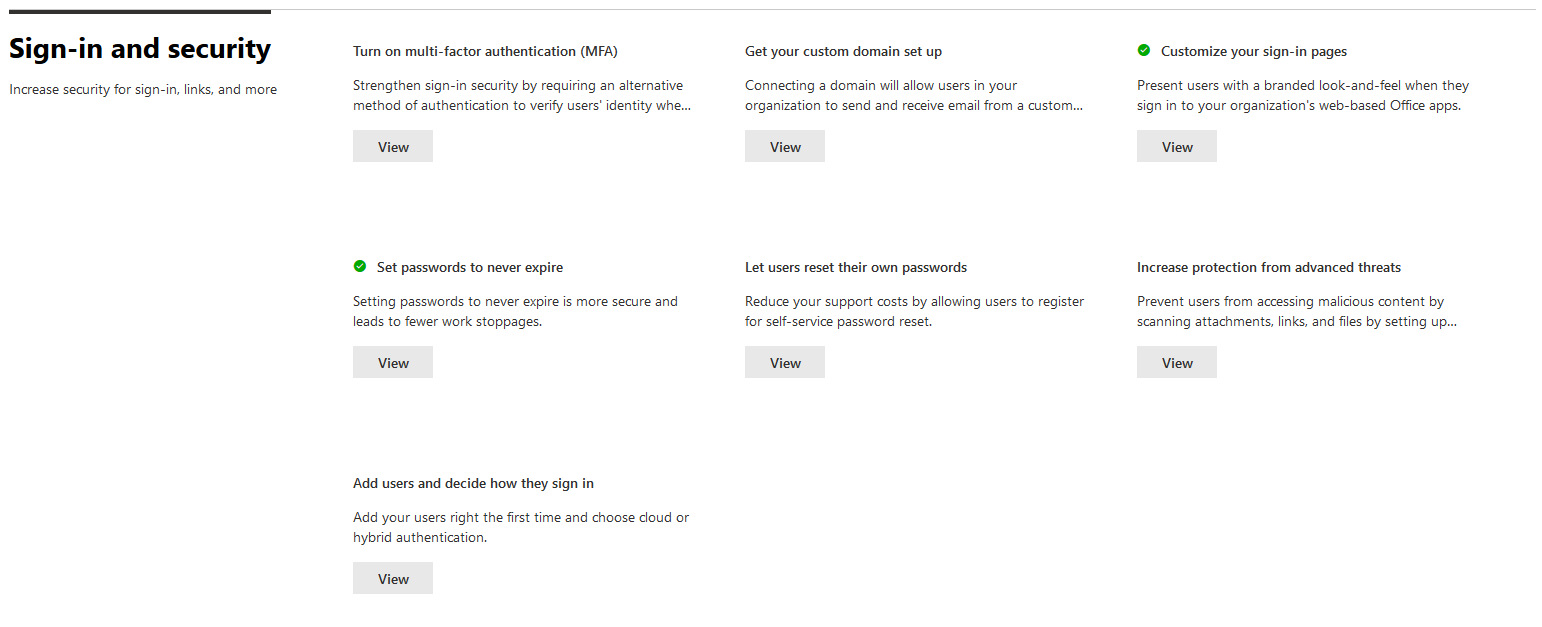Click View under Increase protection from advanced threats
1542x627 pixels.
coord(1177,362)
